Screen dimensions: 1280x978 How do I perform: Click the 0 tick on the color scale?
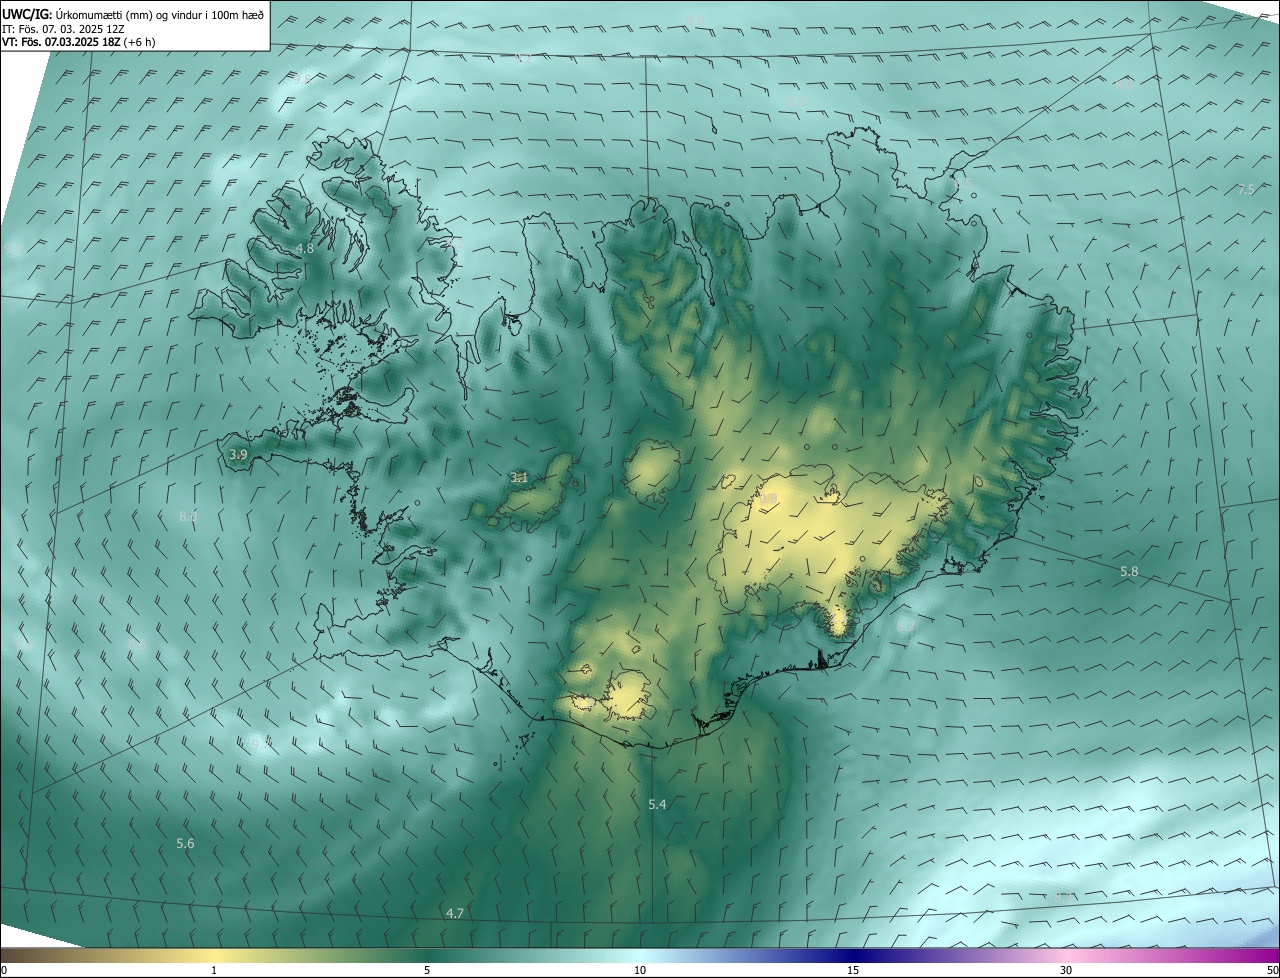[4, 970]
